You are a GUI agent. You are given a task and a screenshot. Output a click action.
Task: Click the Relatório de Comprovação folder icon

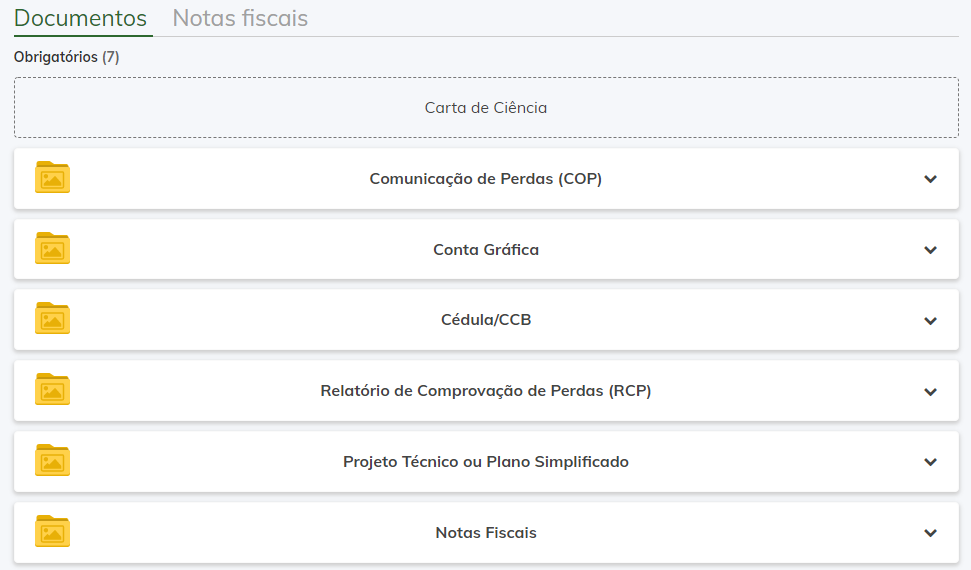pyautogui.click(x=52, y=391)
